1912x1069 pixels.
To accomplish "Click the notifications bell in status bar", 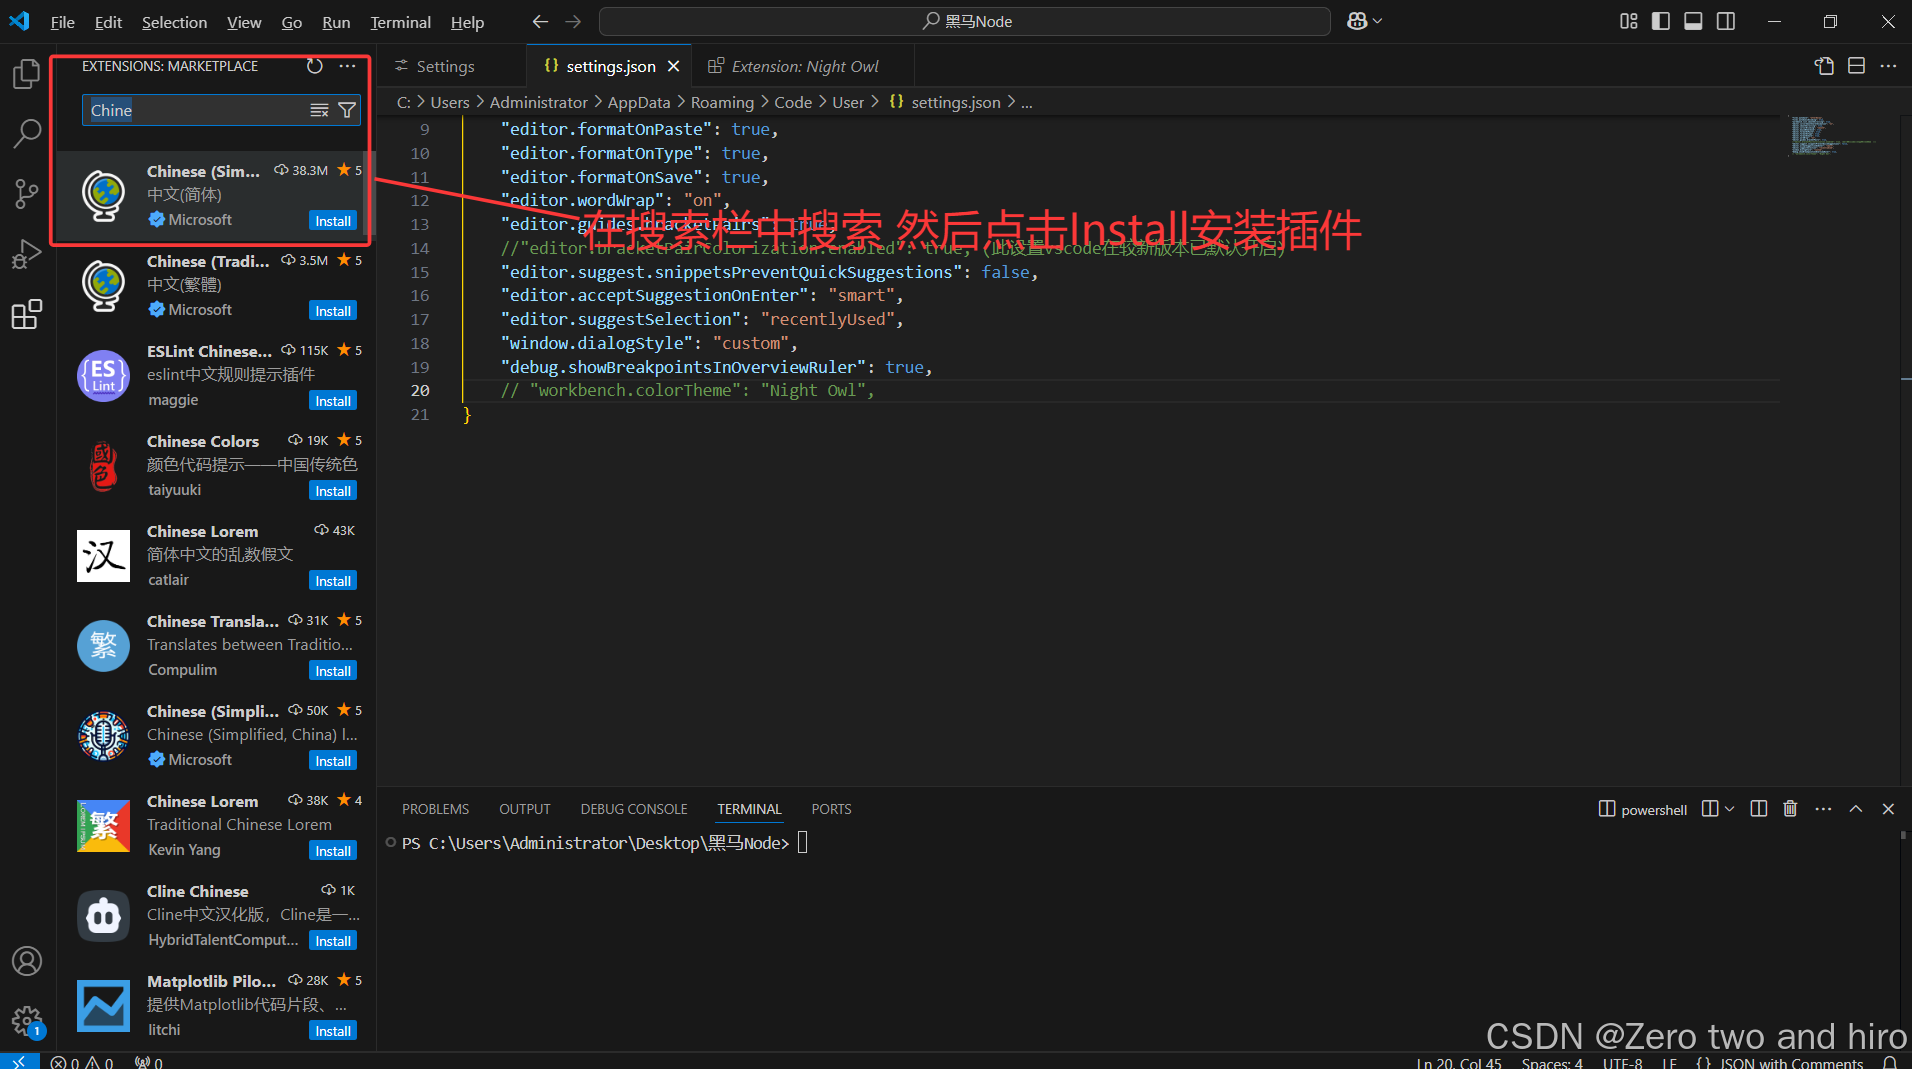I will 1889,1062.
